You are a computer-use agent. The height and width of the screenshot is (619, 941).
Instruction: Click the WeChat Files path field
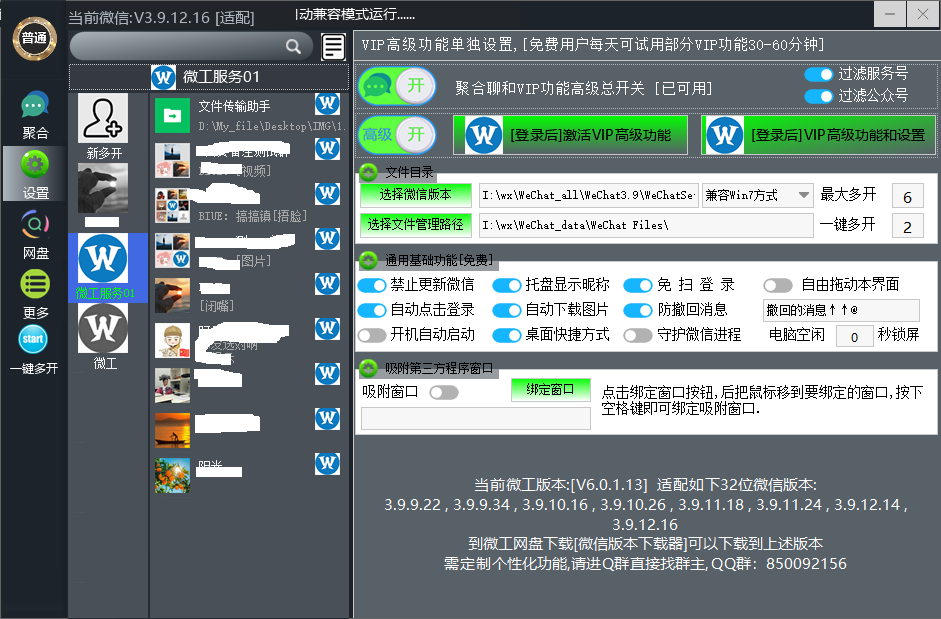[646, 225]
